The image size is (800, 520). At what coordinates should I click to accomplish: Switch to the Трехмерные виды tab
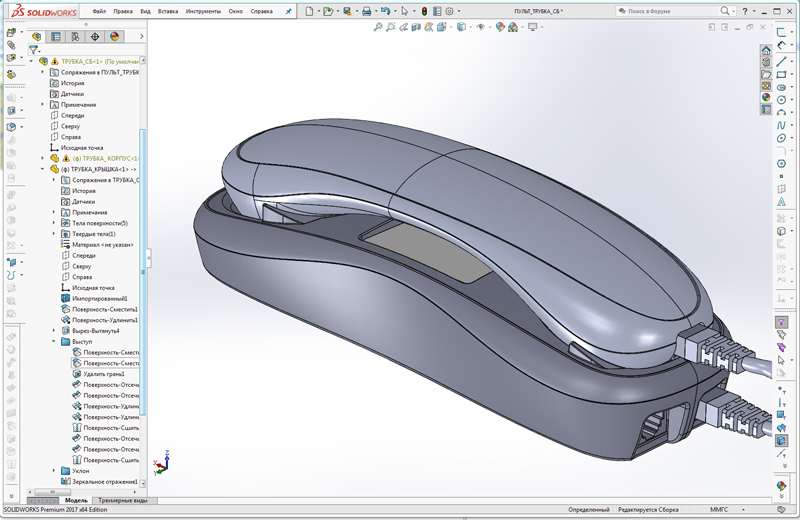click(122, 501)
